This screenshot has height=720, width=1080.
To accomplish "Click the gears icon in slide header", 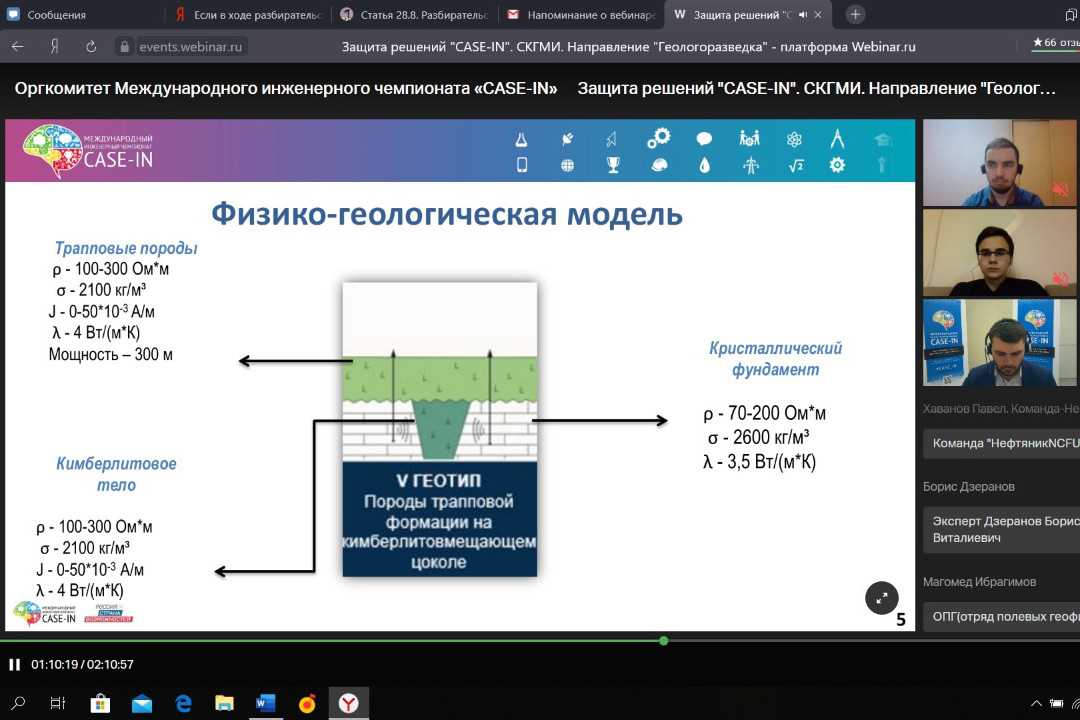I will 658,138.
